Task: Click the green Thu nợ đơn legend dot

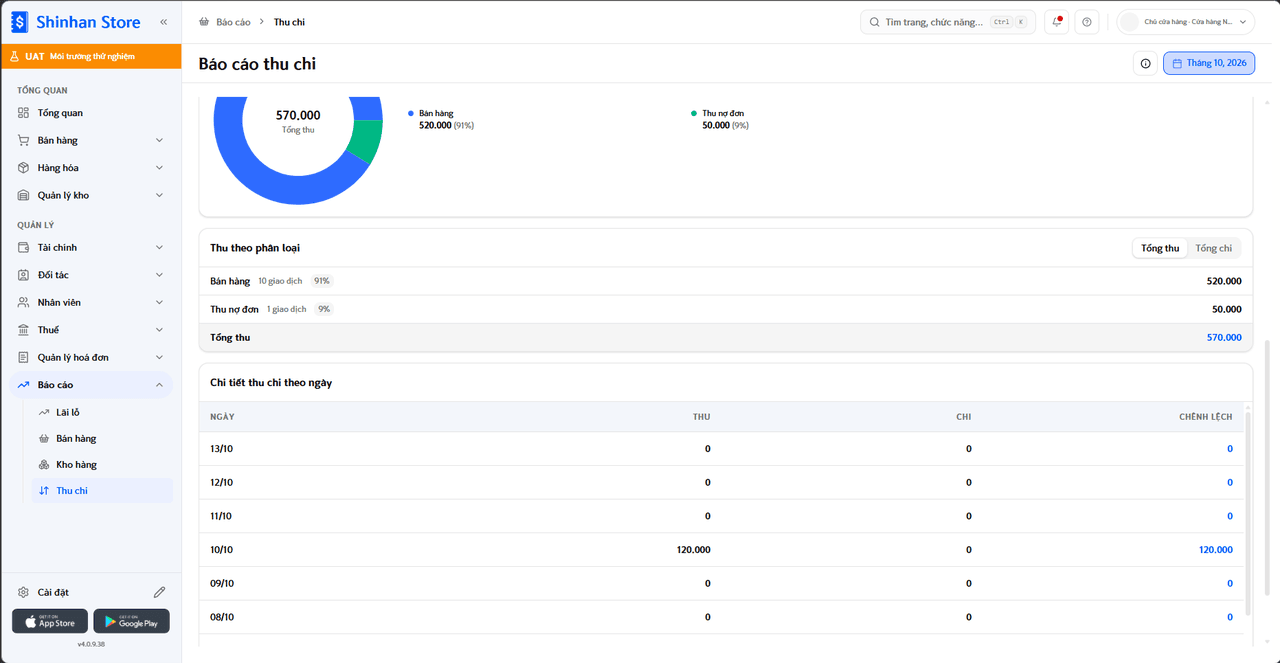Action: [x=694, y=114]
